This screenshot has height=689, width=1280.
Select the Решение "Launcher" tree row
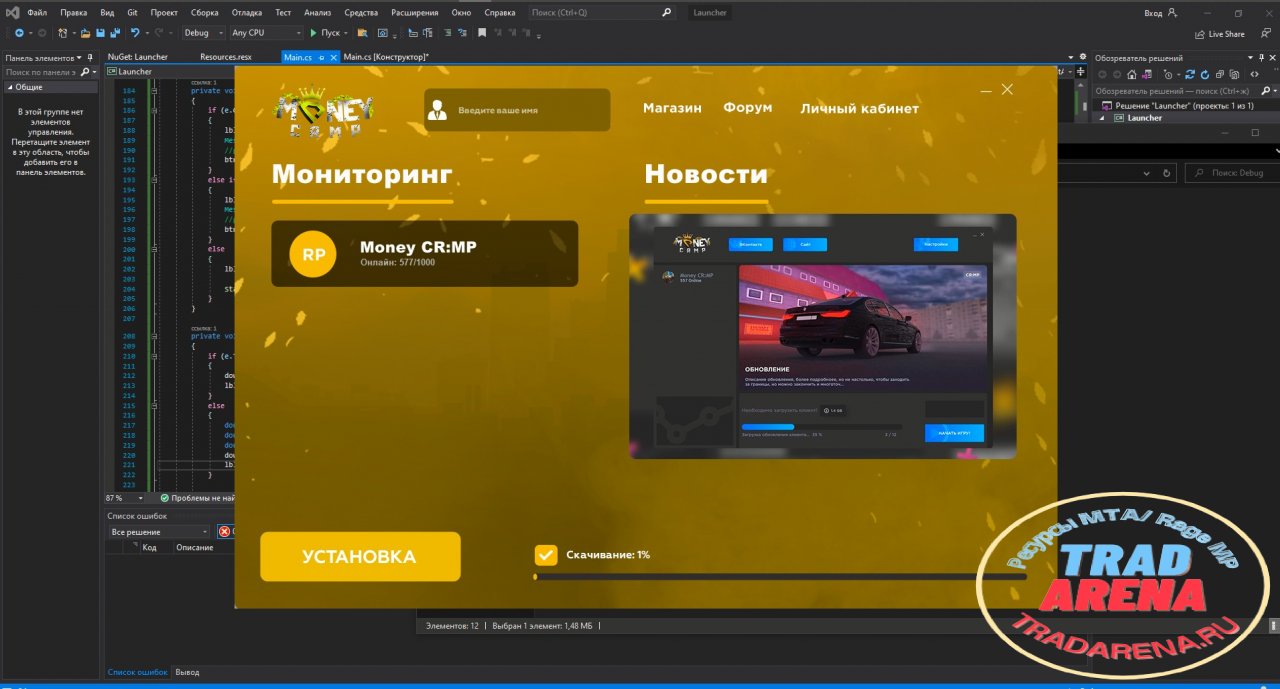[x=1184, y=105]
